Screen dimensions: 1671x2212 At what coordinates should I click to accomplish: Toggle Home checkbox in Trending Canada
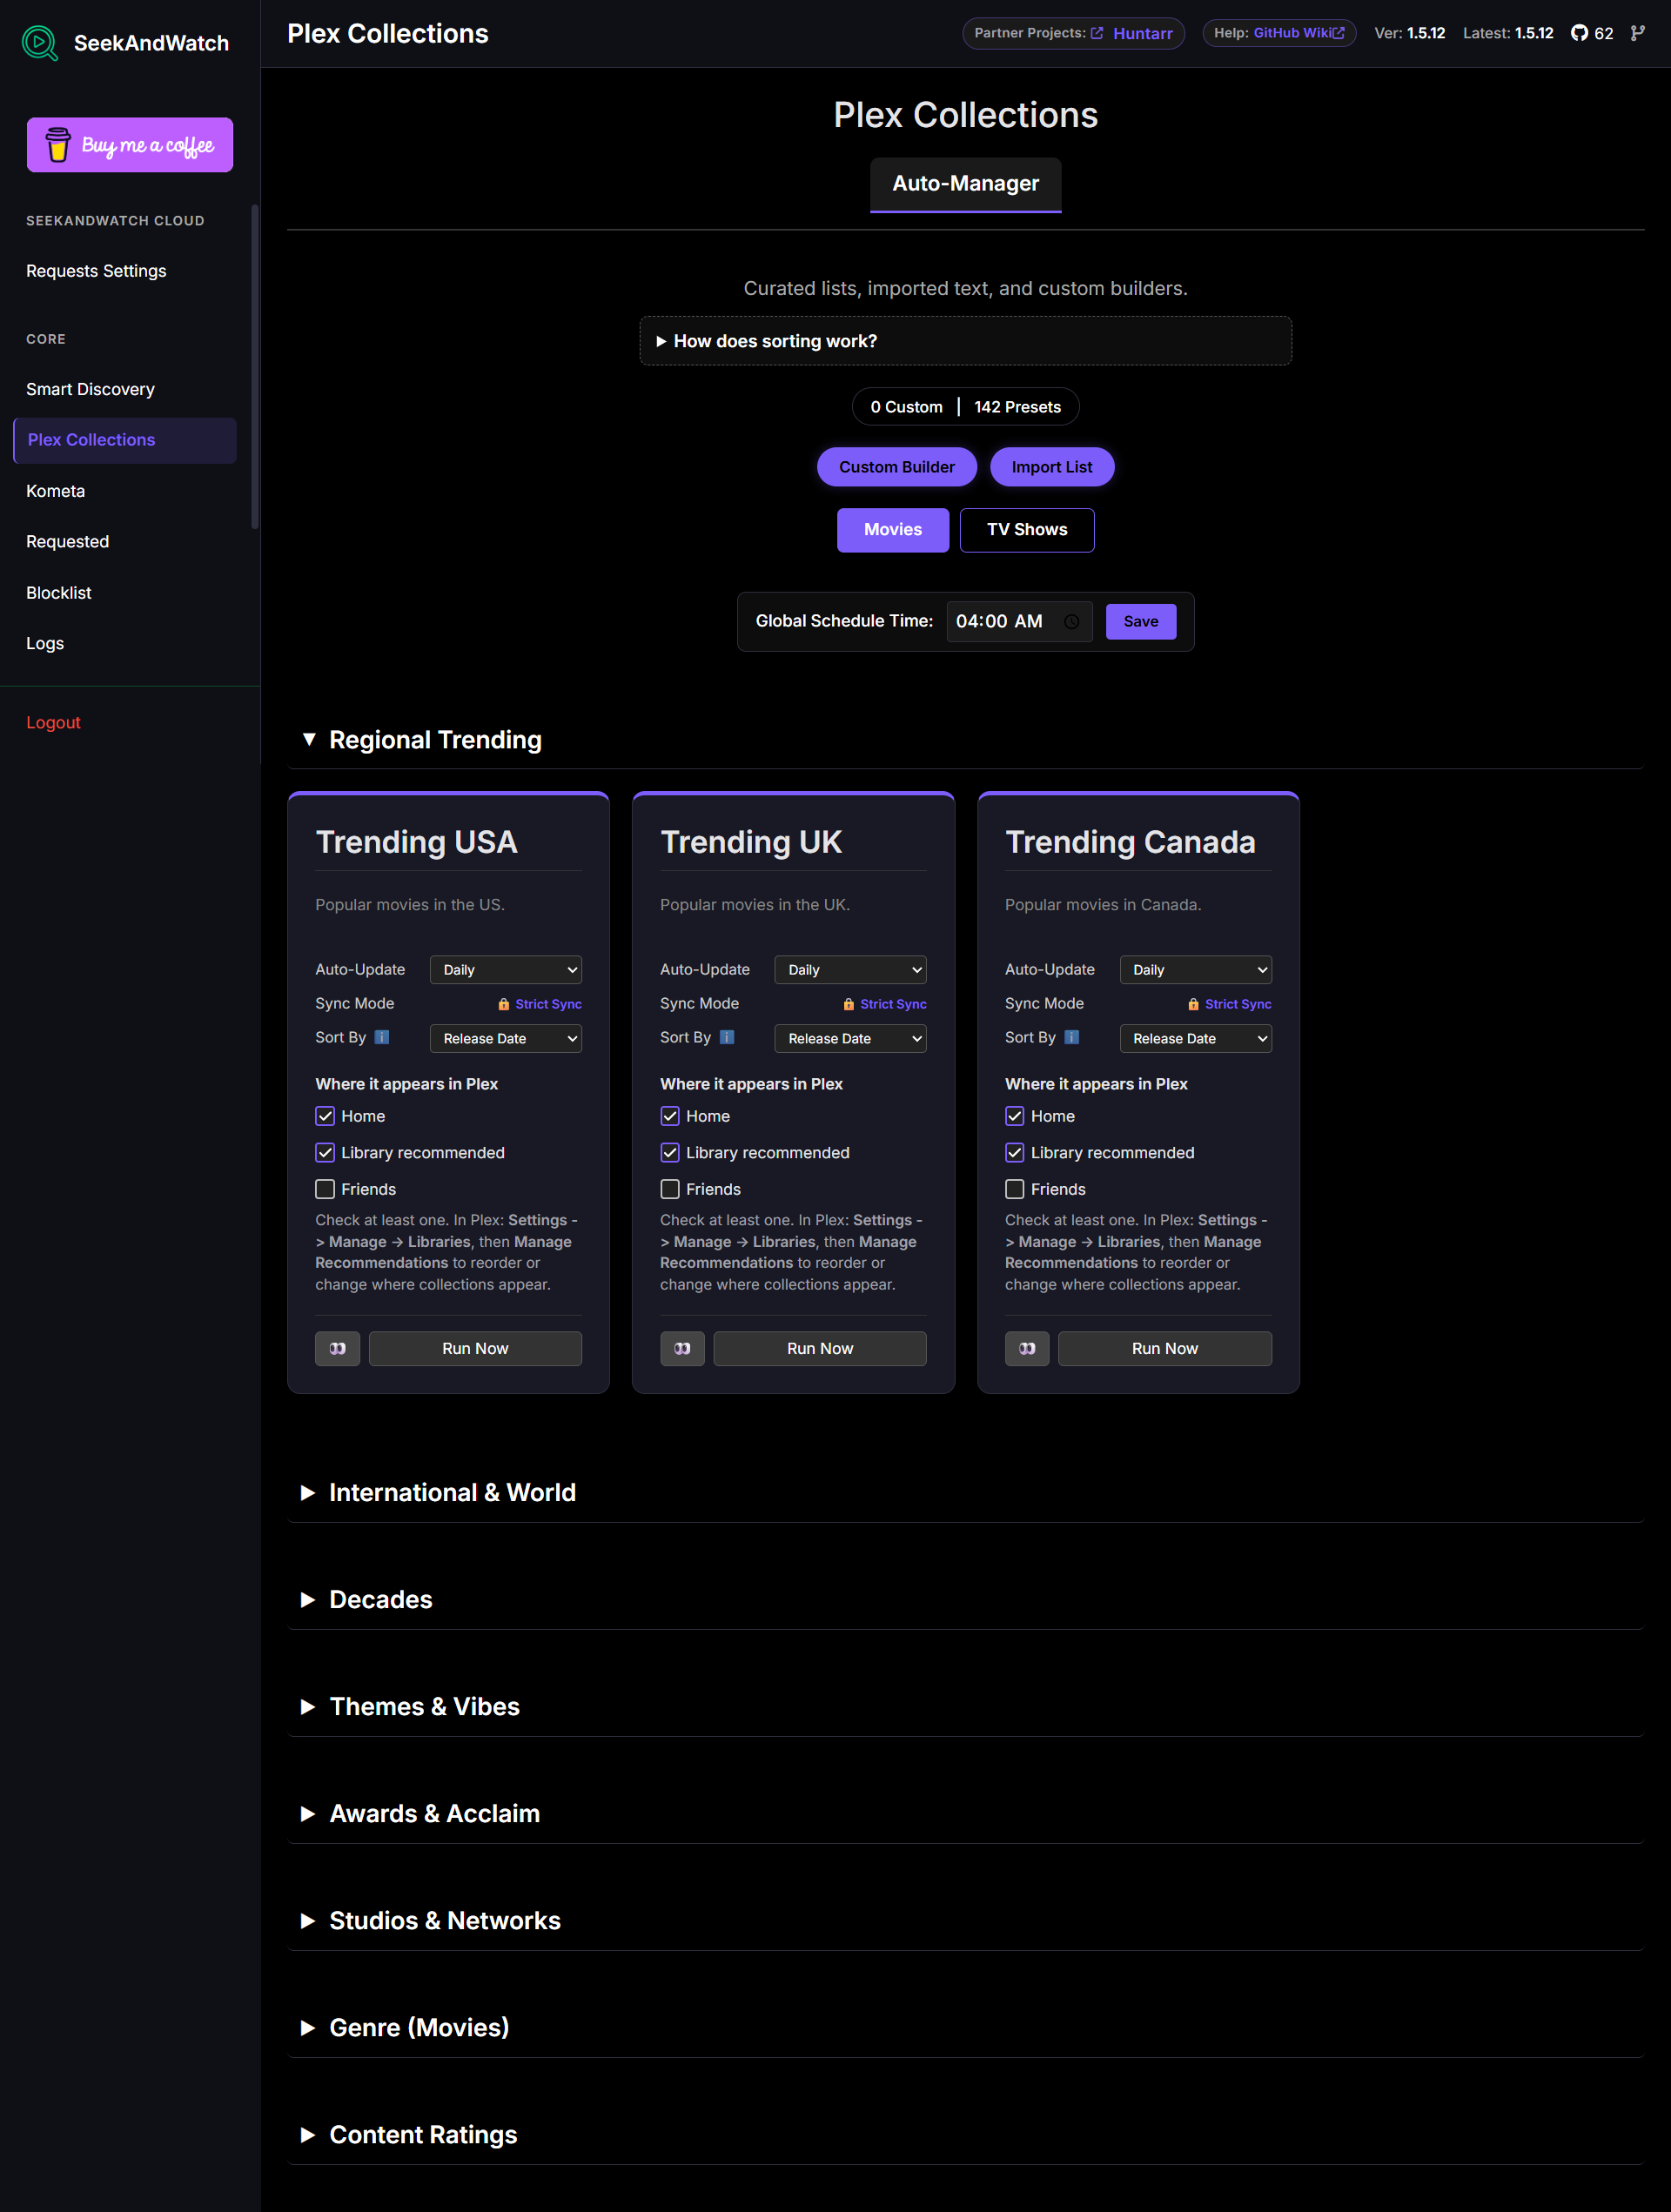click(1015, 1116)
